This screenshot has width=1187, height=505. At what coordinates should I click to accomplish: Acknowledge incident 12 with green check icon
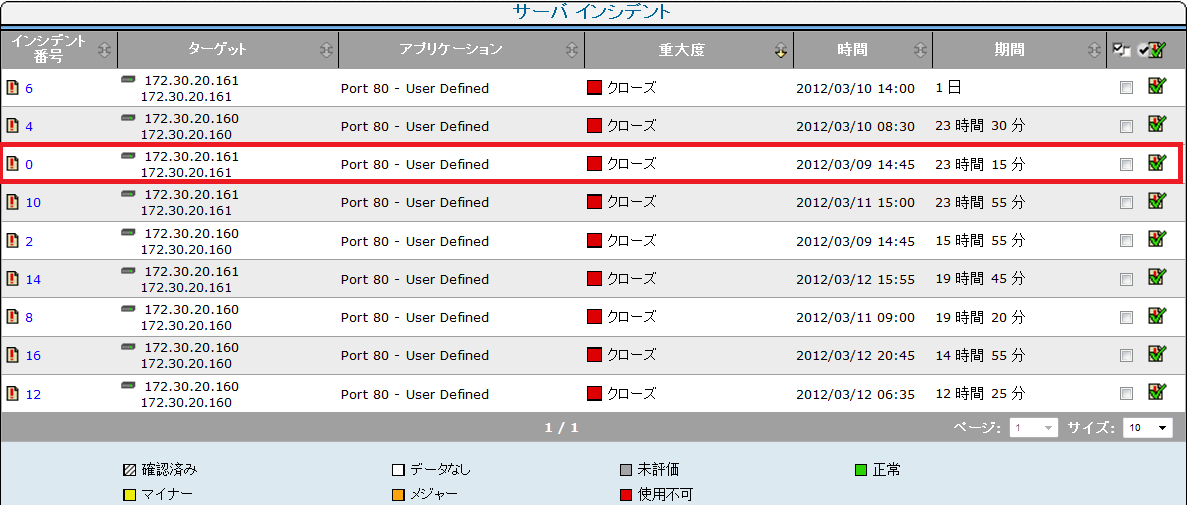click(1156, 391)
